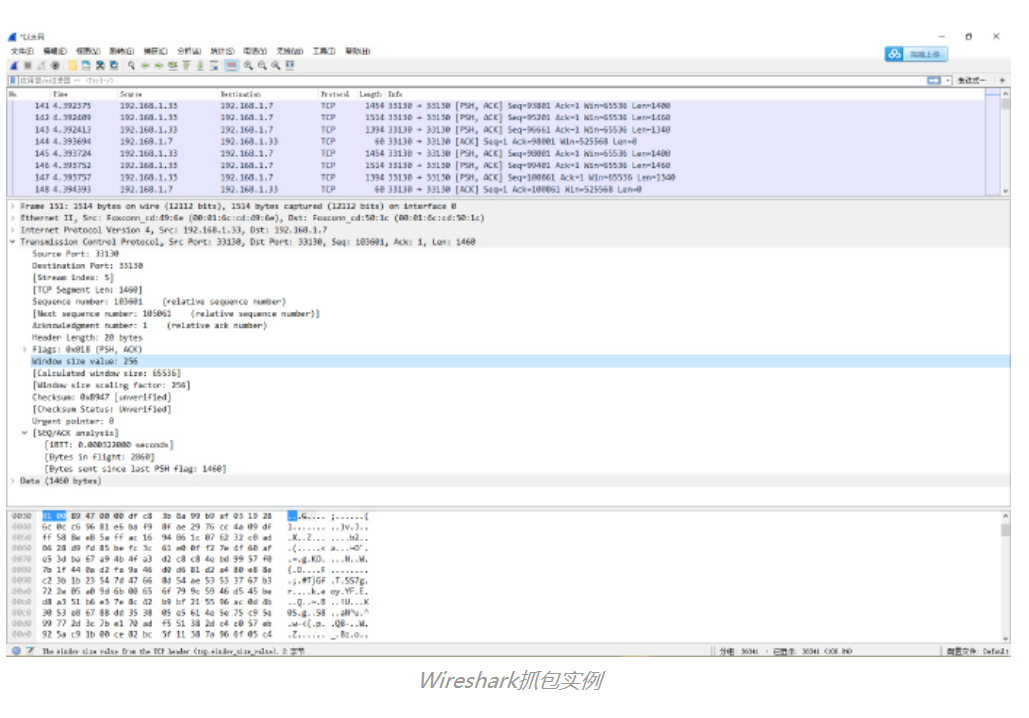Select packet 148 in the packet list

pos(495,190)
